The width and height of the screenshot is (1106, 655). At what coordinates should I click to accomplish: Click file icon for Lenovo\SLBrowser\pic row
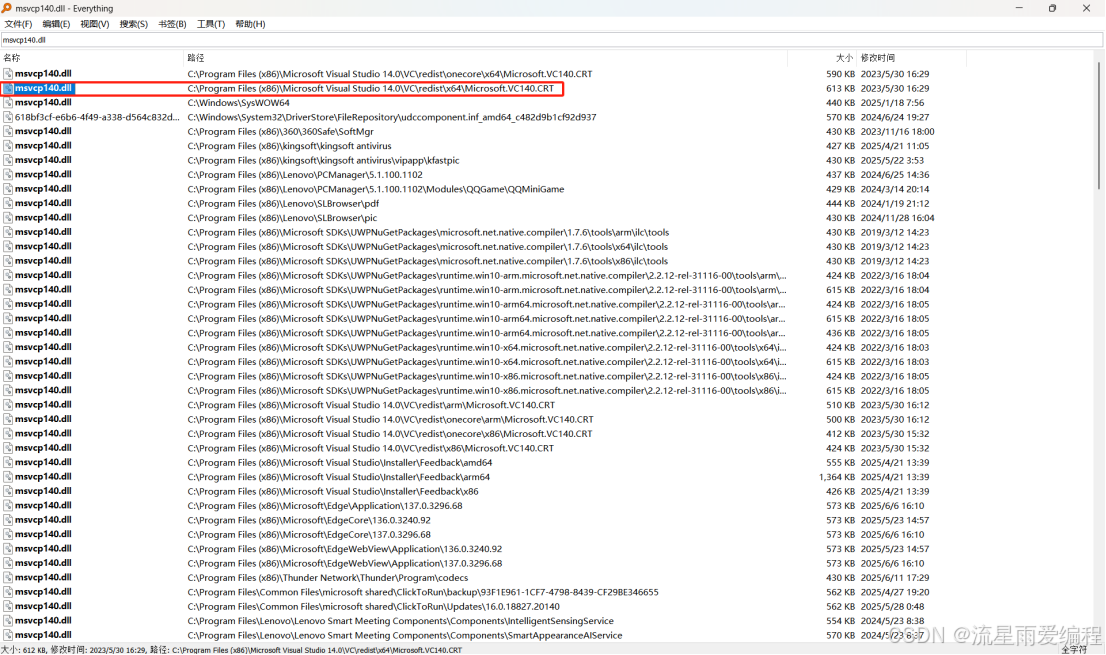point(8,217)
